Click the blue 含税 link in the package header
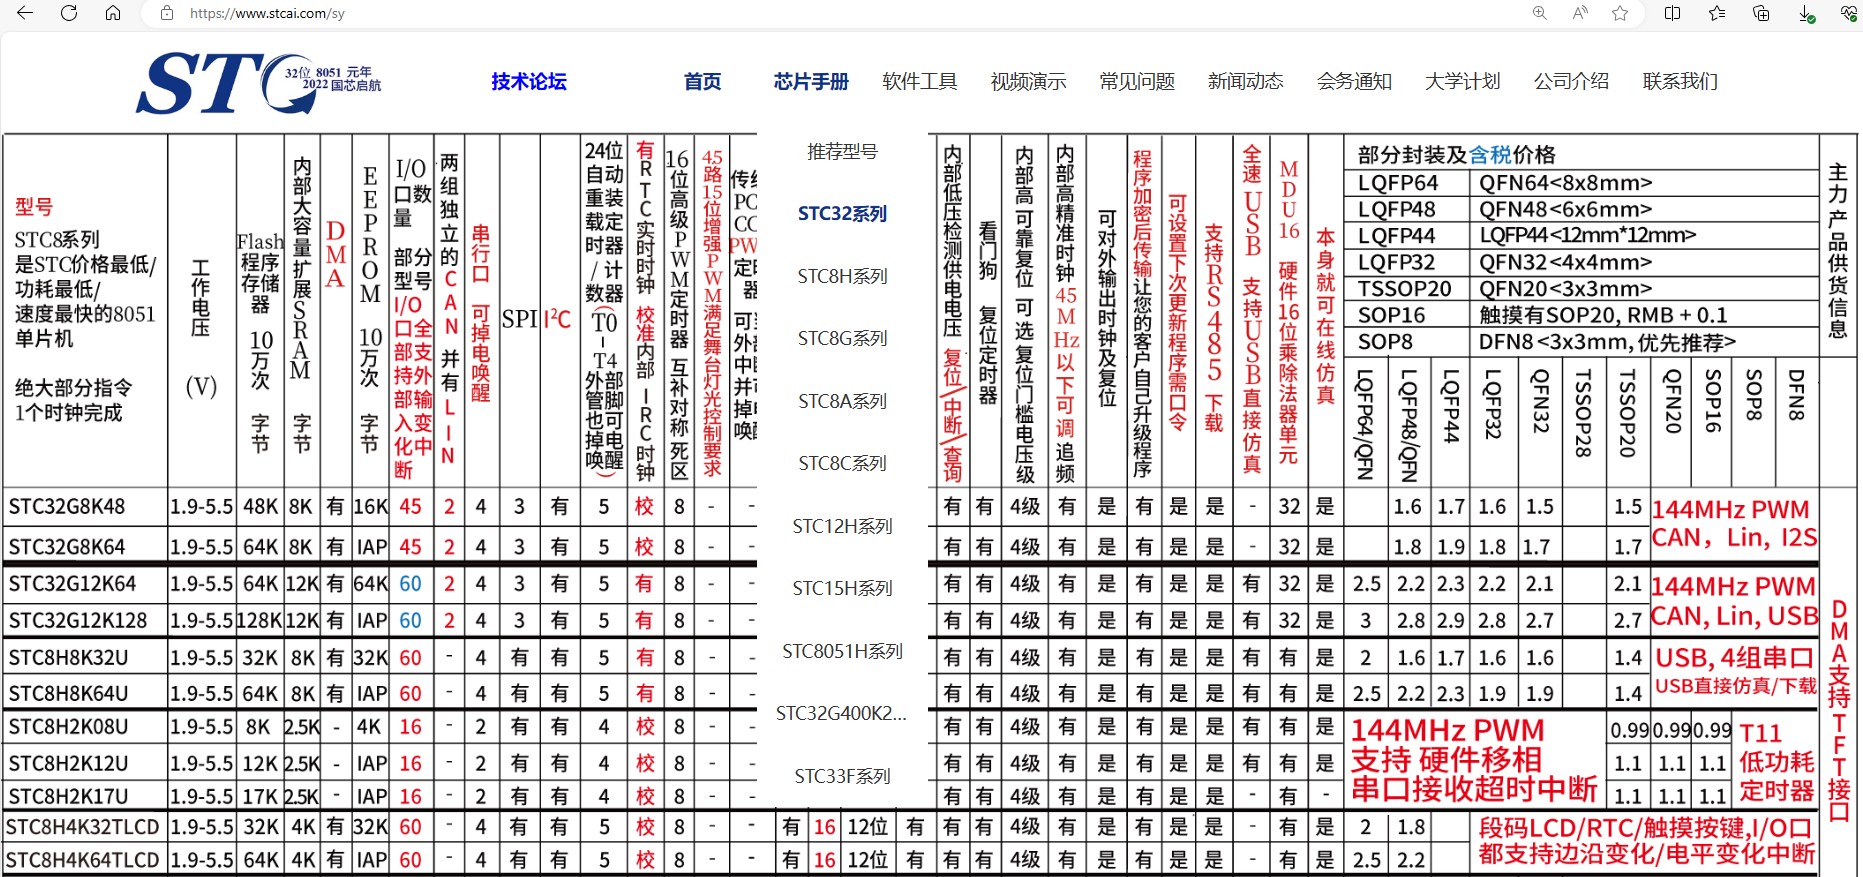 point(1490,155)
